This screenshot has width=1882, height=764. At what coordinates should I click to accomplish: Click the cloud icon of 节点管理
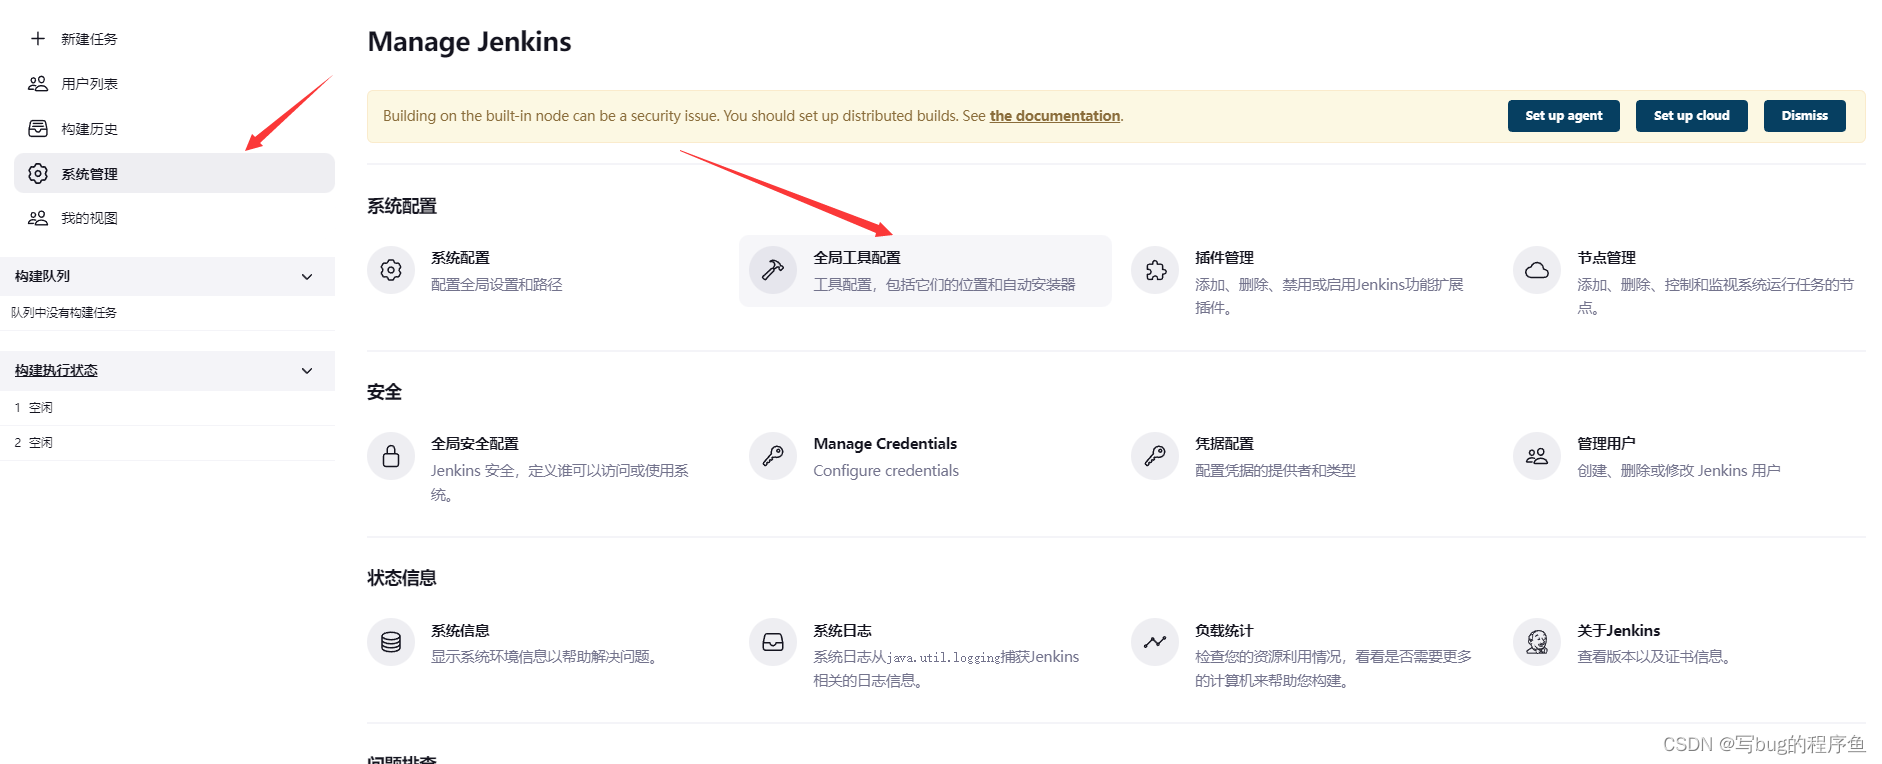[x=1537, y=270]
